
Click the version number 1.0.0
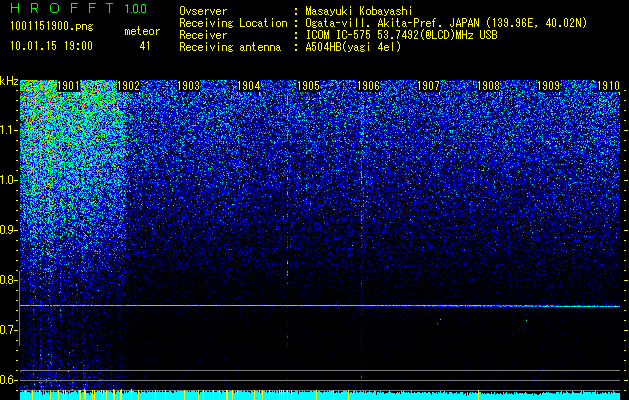click(x=136, y=8)
